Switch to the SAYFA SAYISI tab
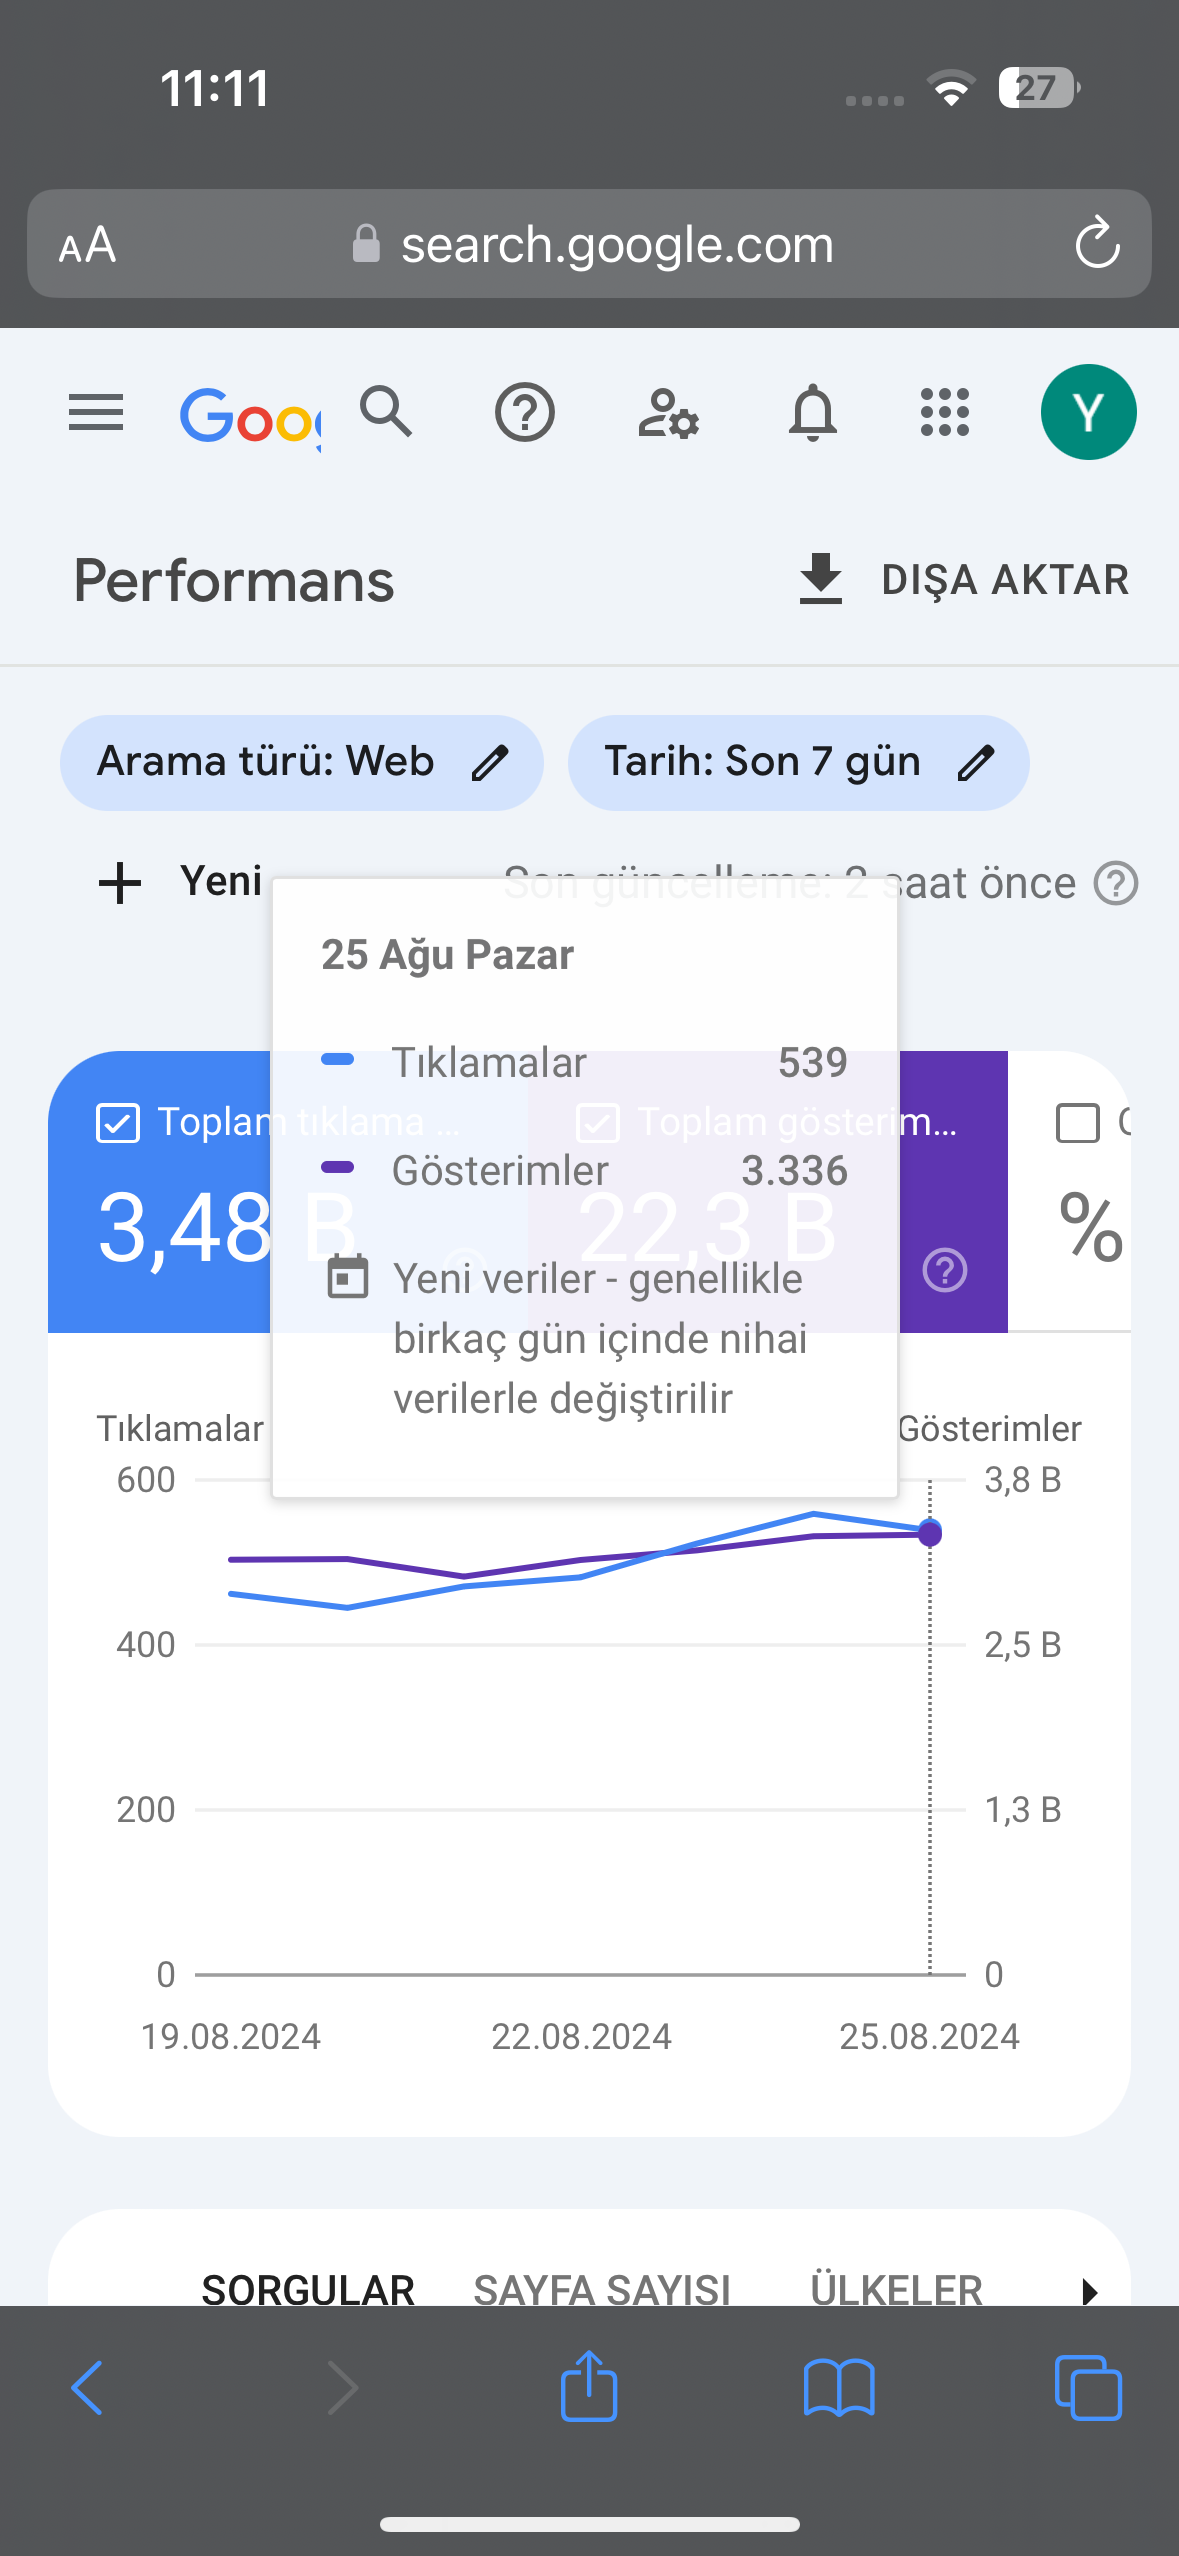Image resolution: width=1179 pixels, height=2556 pixels. tap(602, 2289)
